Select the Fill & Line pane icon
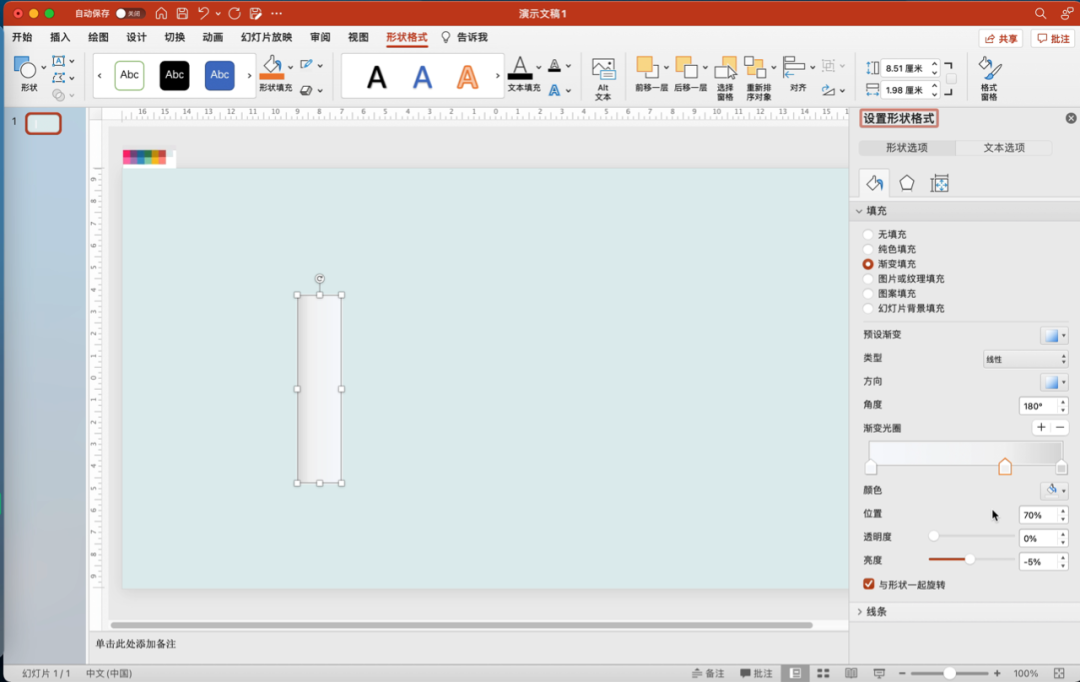The width and height of the screenshot is (1080, 682). click(x=875, y=183)
